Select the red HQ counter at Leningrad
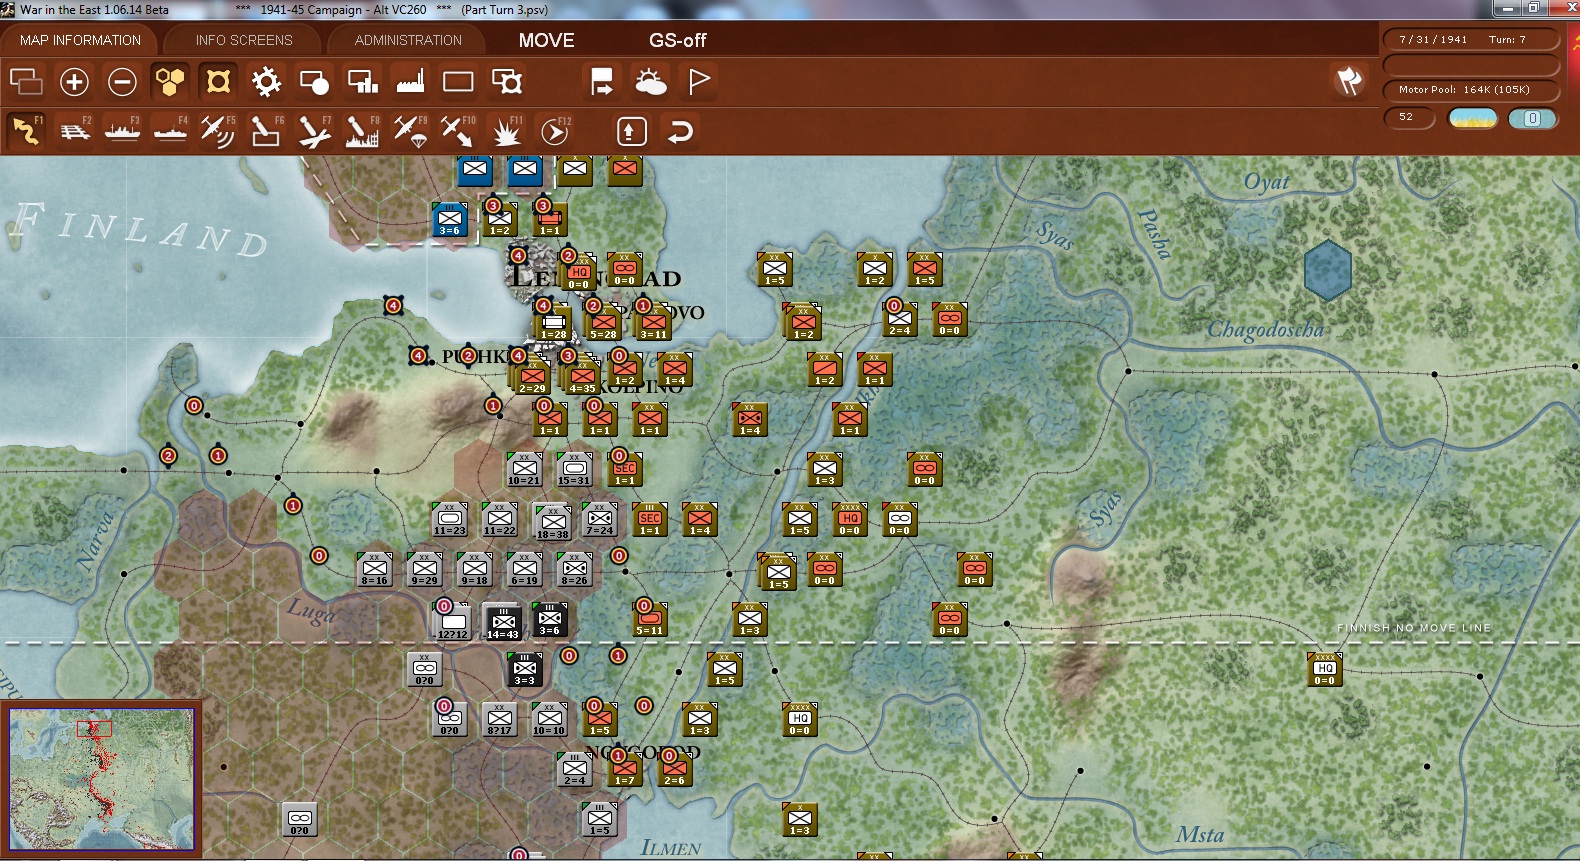 579,273
